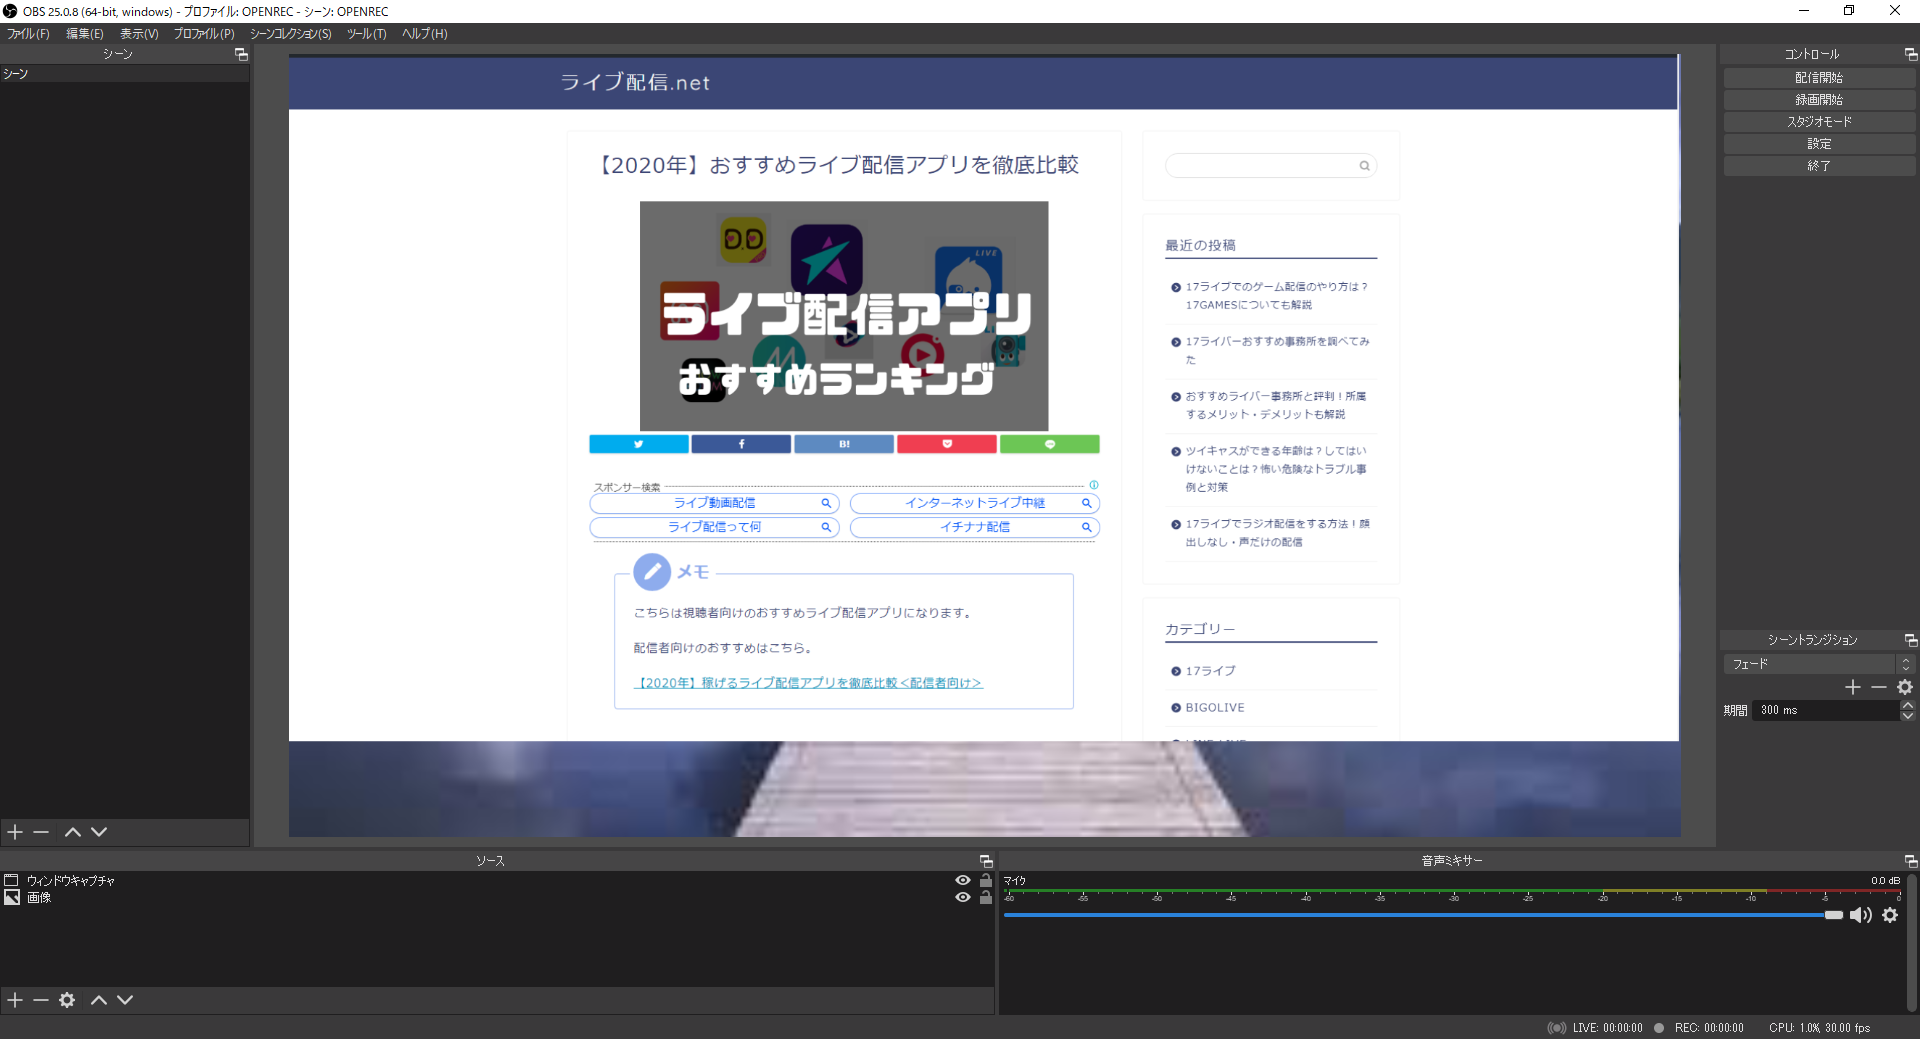Click ライブ配信アプリ ranking thumbnail image
Image resolution: width=1920 pixels, height=1039 pixels.
coord(844,316)
